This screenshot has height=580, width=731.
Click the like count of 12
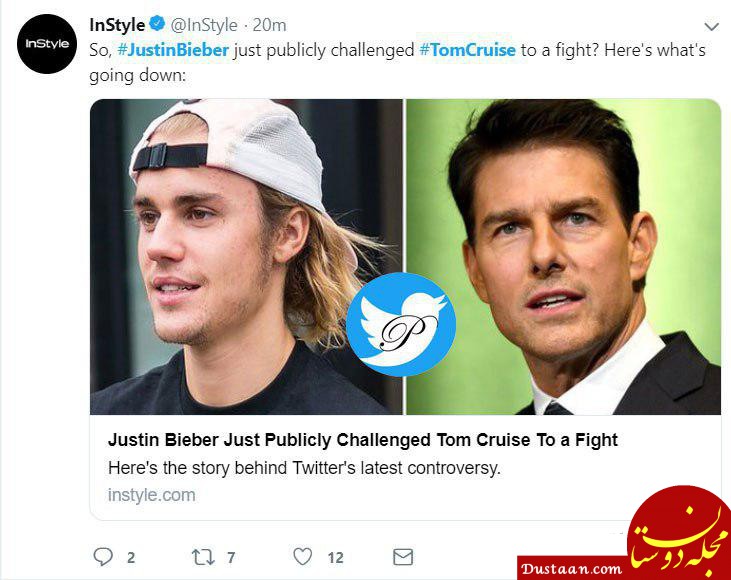tap(335, 557)
